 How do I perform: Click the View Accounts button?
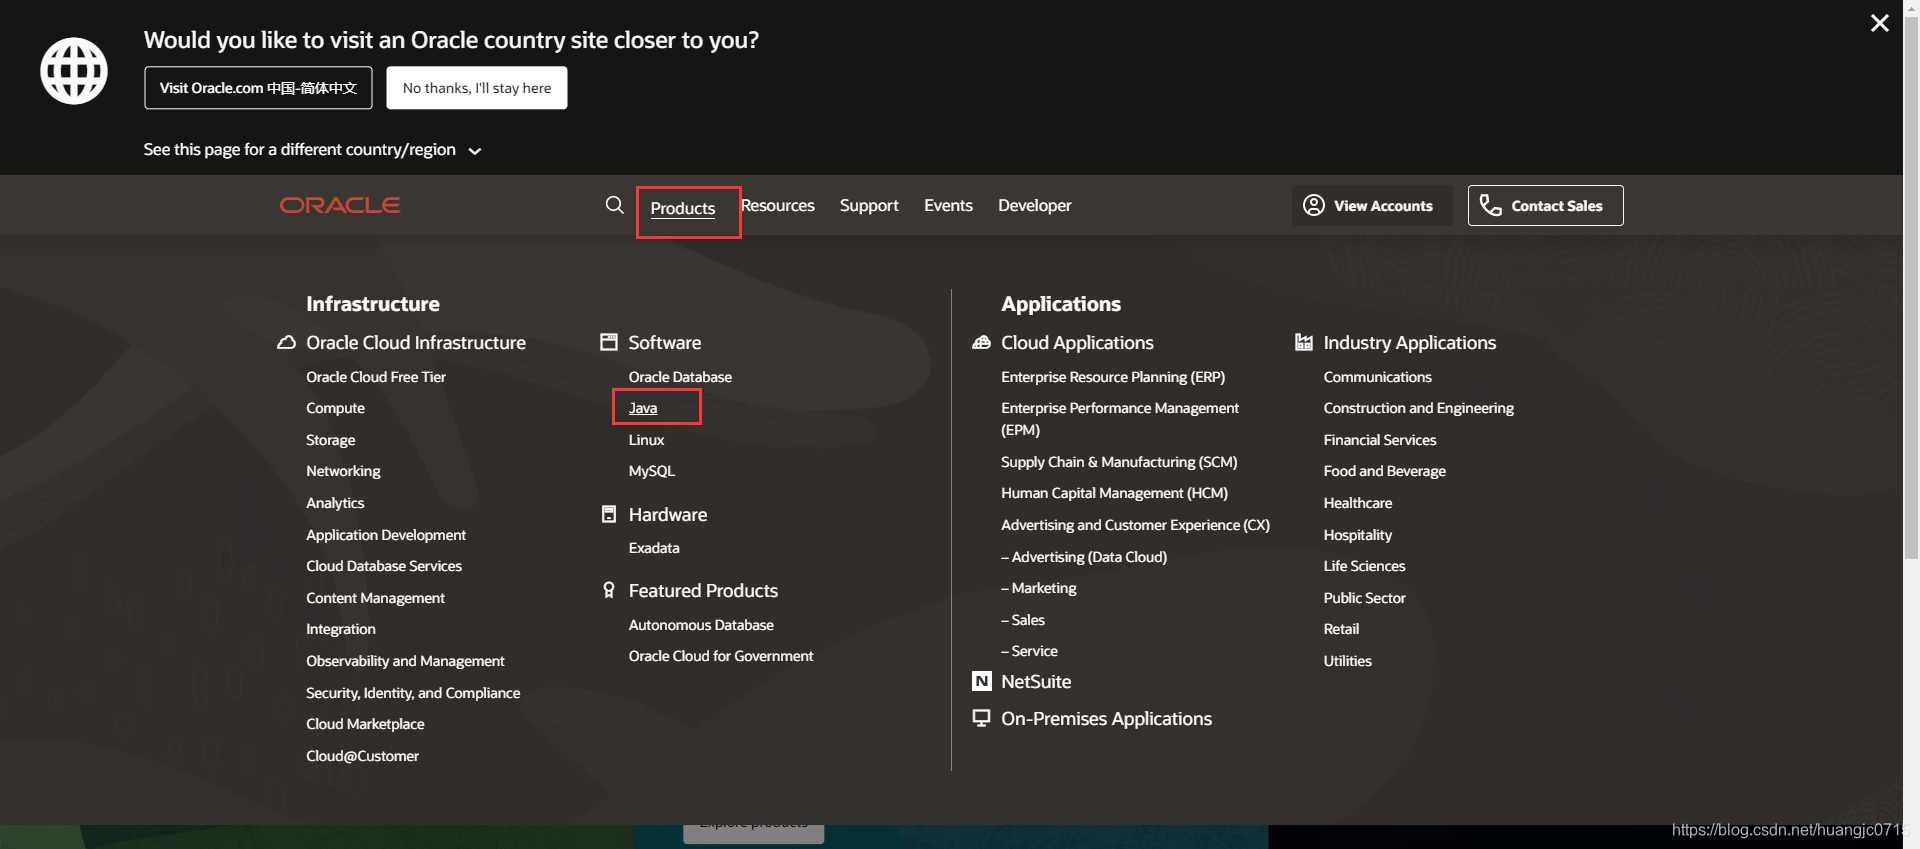(1372, 205)
